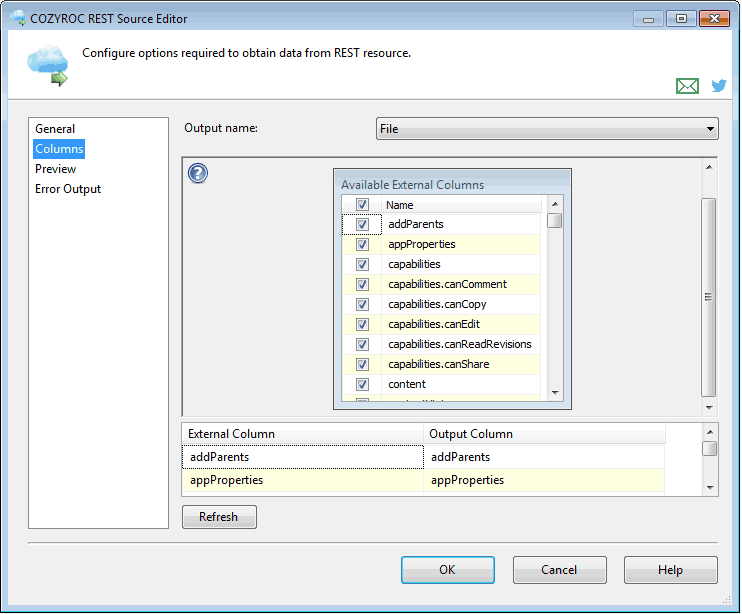Image resolution: width=742 pixels, height=614 pixels.
Task: Toggle the capabilities checkbox
Action: (x=362, y=264)
